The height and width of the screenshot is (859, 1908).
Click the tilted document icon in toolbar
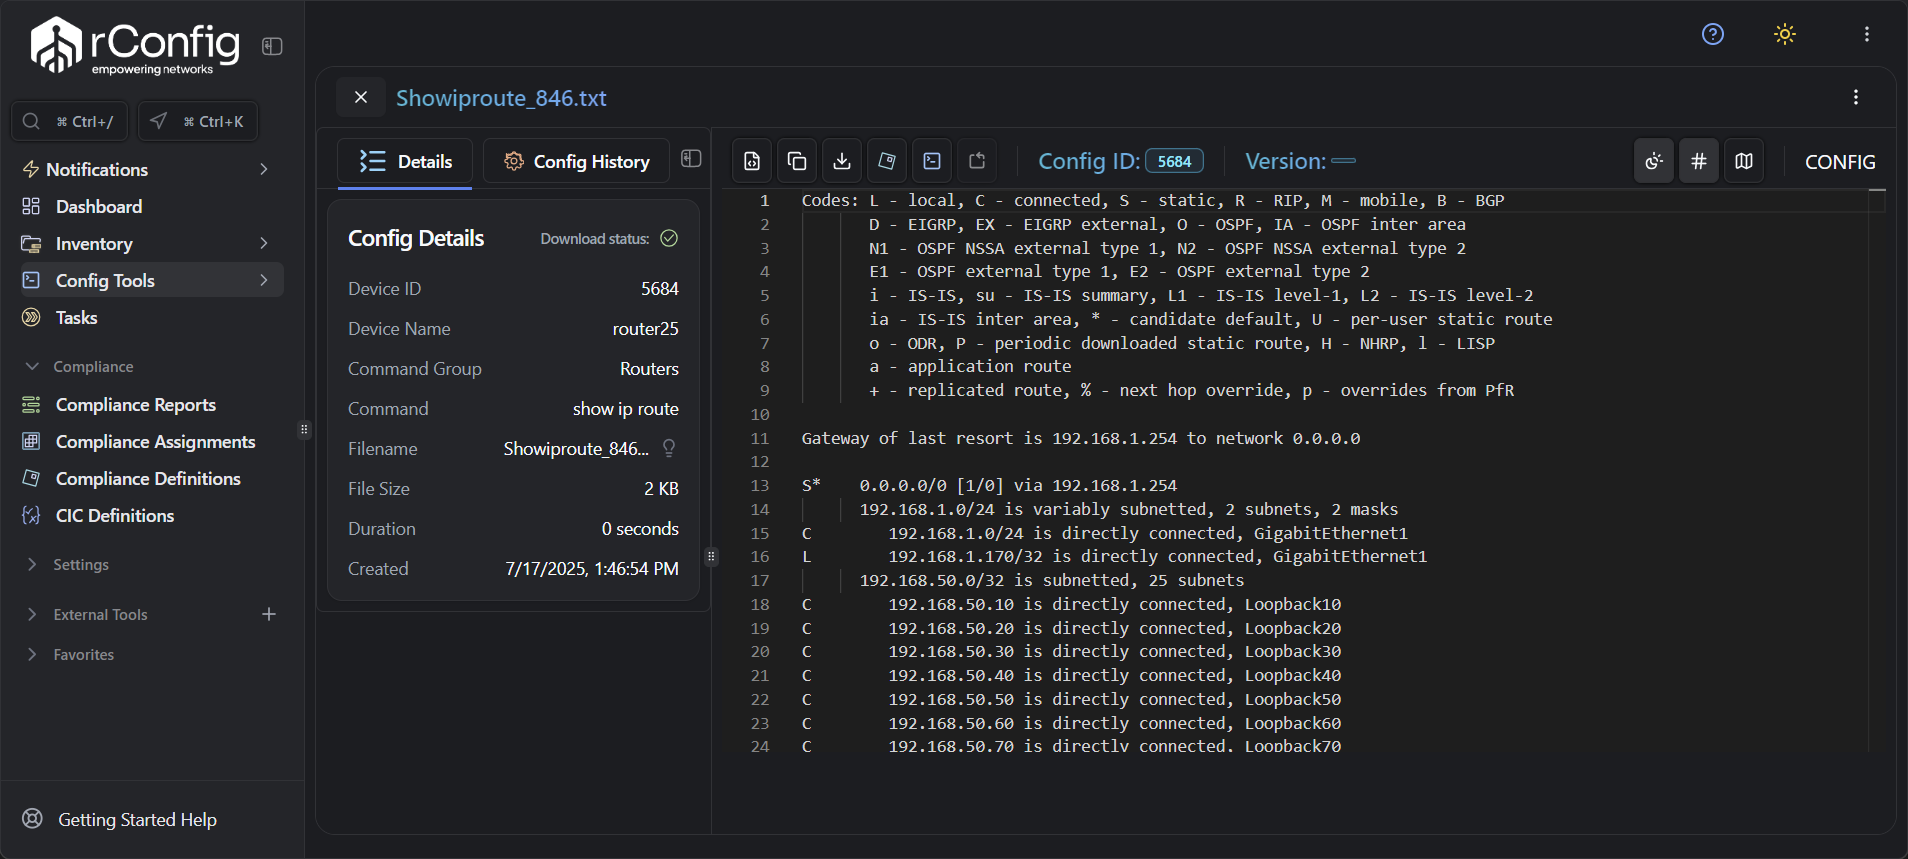pyautogui.click(x=887, y=161)
